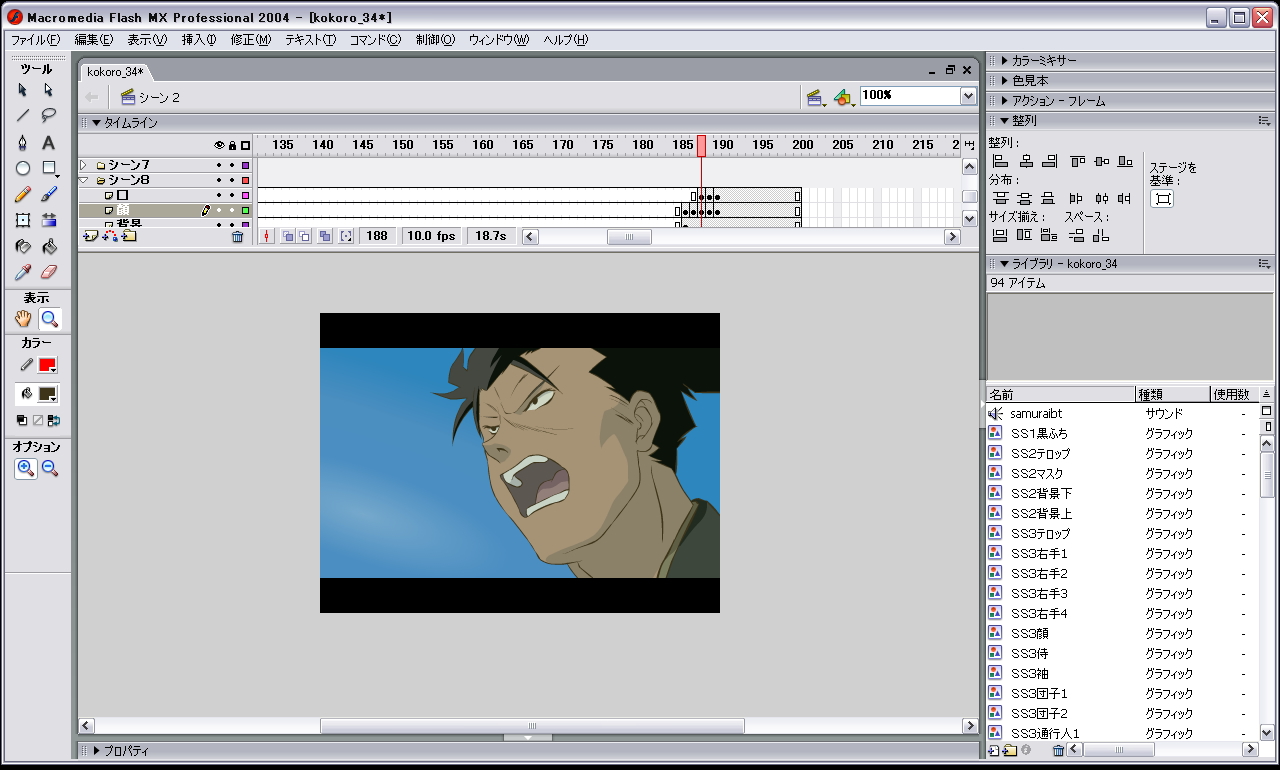
Task: Add a motion guide layer
Action: coord(110,236)
